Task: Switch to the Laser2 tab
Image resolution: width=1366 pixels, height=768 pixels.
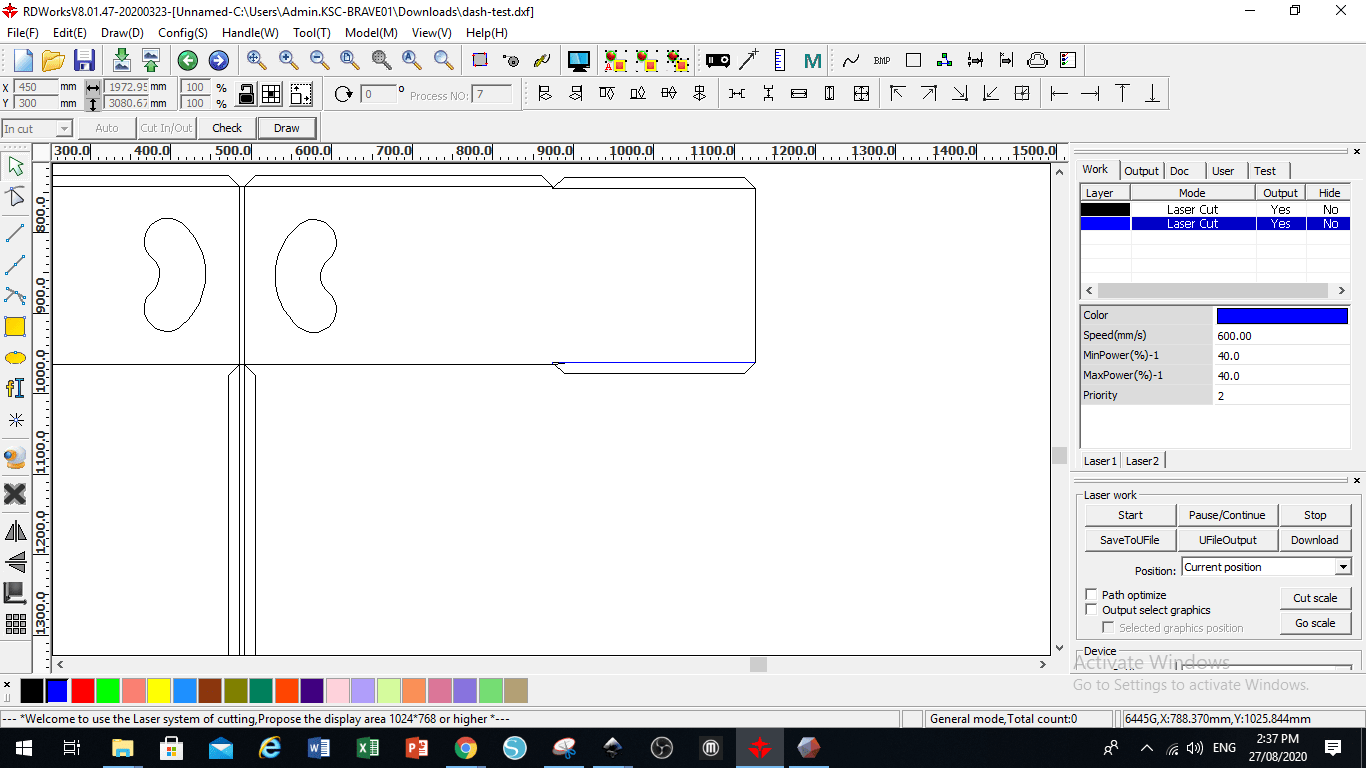Action: pos(1142,461)
